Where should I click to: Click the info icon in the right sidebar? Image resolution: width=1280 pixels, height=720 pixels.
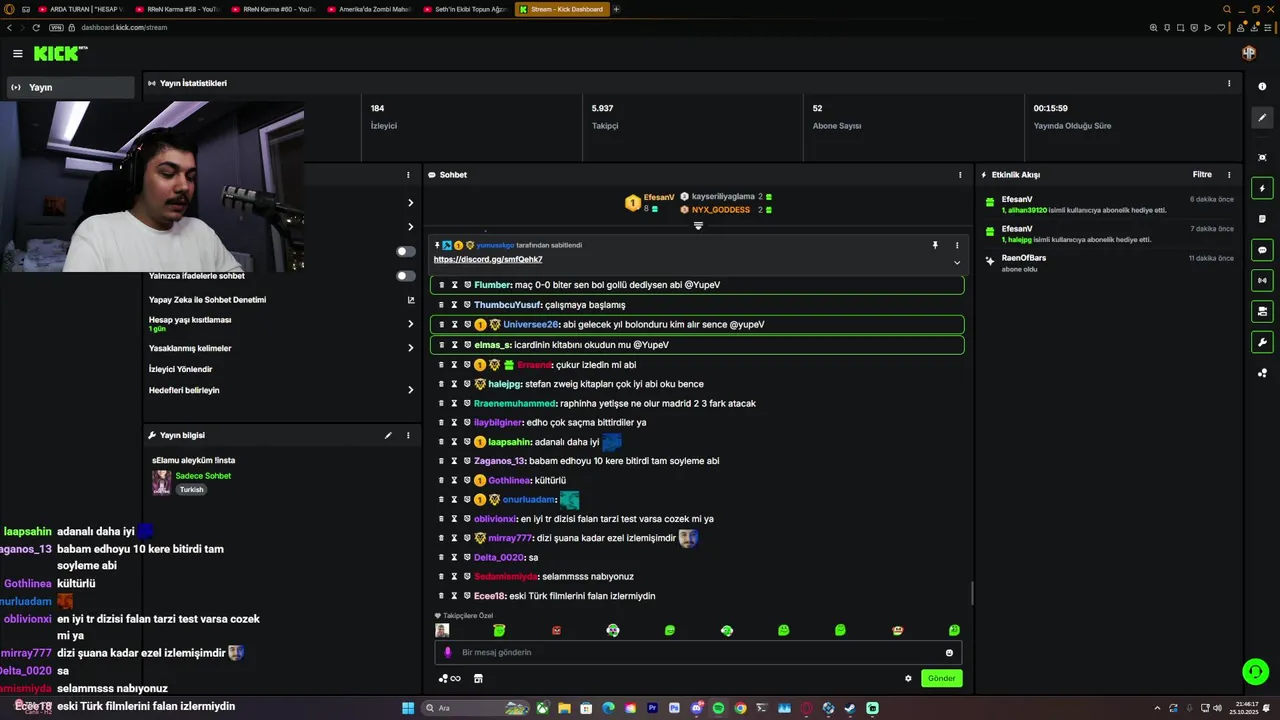(1262, 87)
